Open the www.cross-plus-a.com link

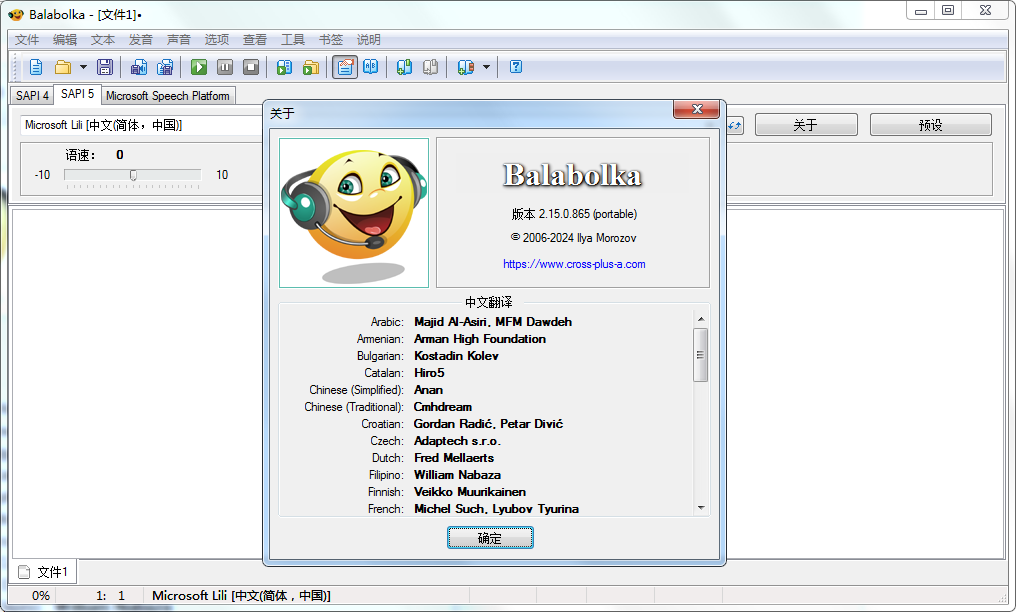574,264
